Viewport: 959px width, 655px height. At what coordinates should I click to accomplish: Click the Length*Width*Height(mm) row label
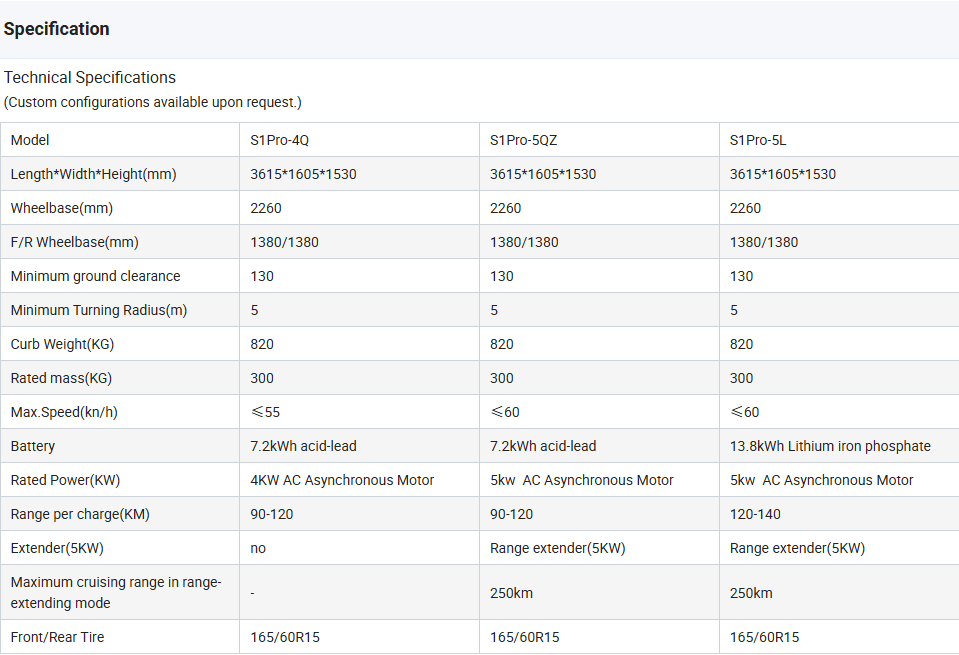(x=93, y=174)
